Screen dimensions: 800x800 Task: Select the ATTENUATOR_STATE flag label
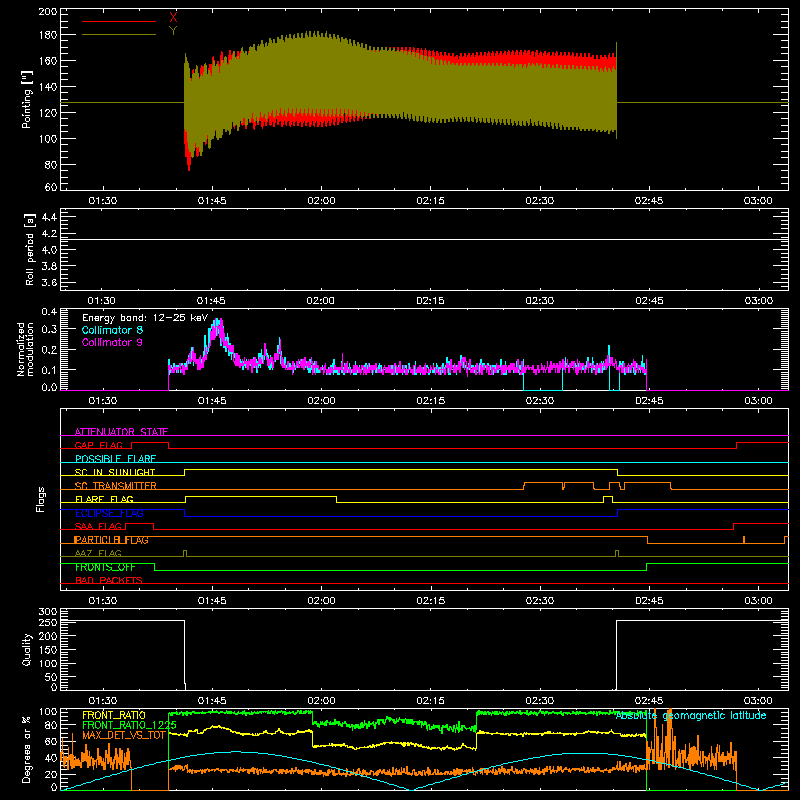point(121,432)
